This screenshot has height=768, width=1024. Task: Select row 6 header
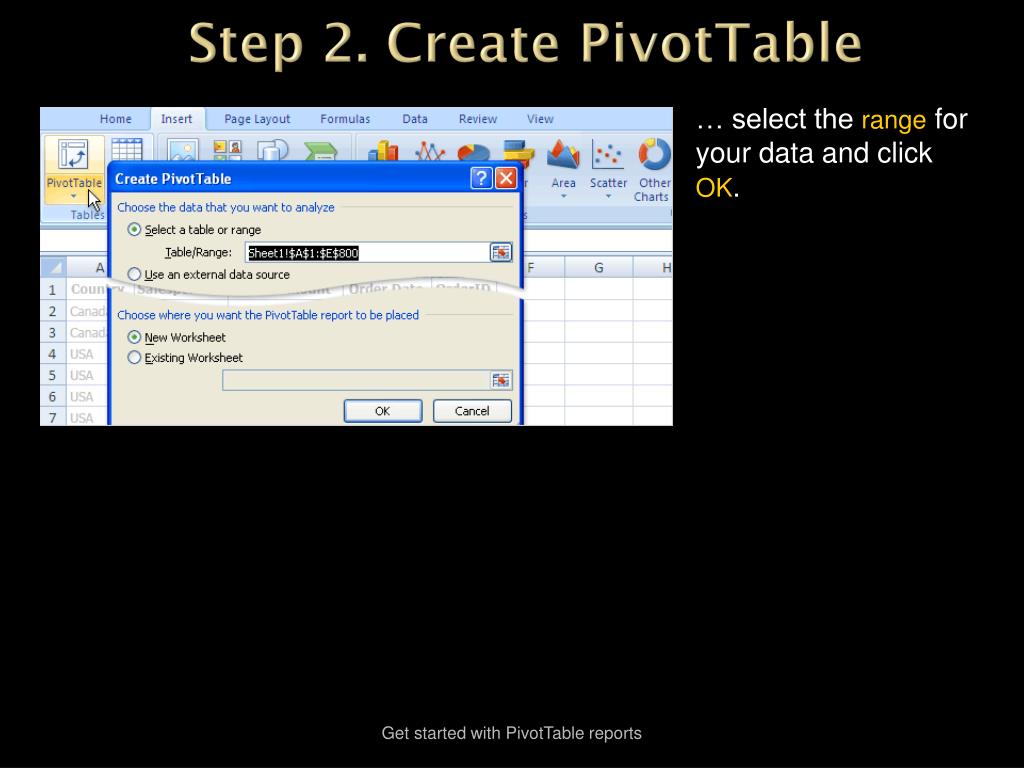(x=53, y=396)
